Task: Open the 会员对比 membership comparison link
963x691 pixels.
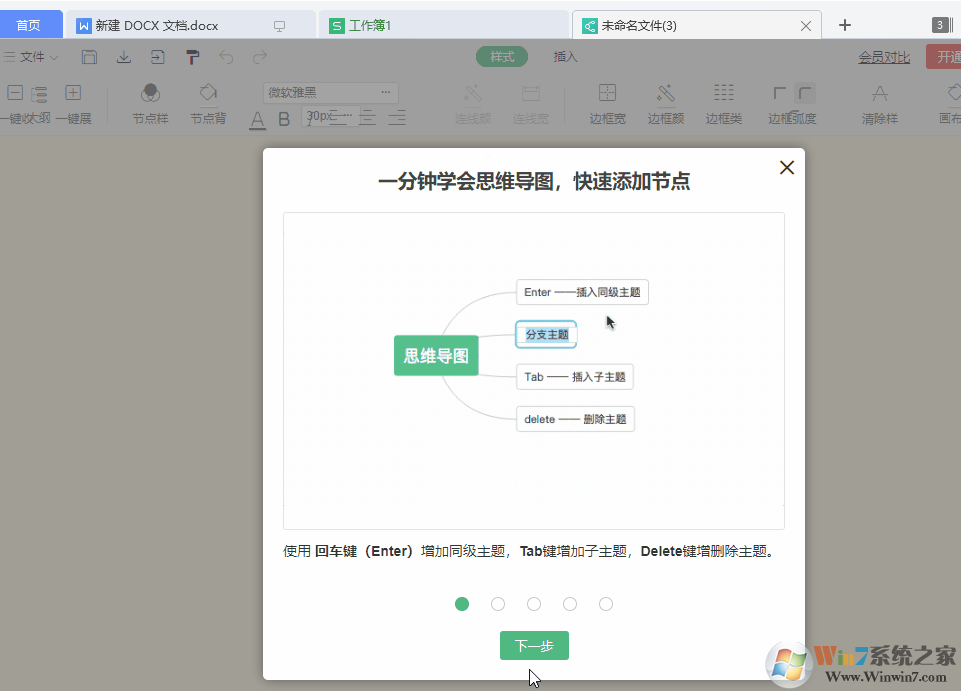Action: (x=883, y=57)
